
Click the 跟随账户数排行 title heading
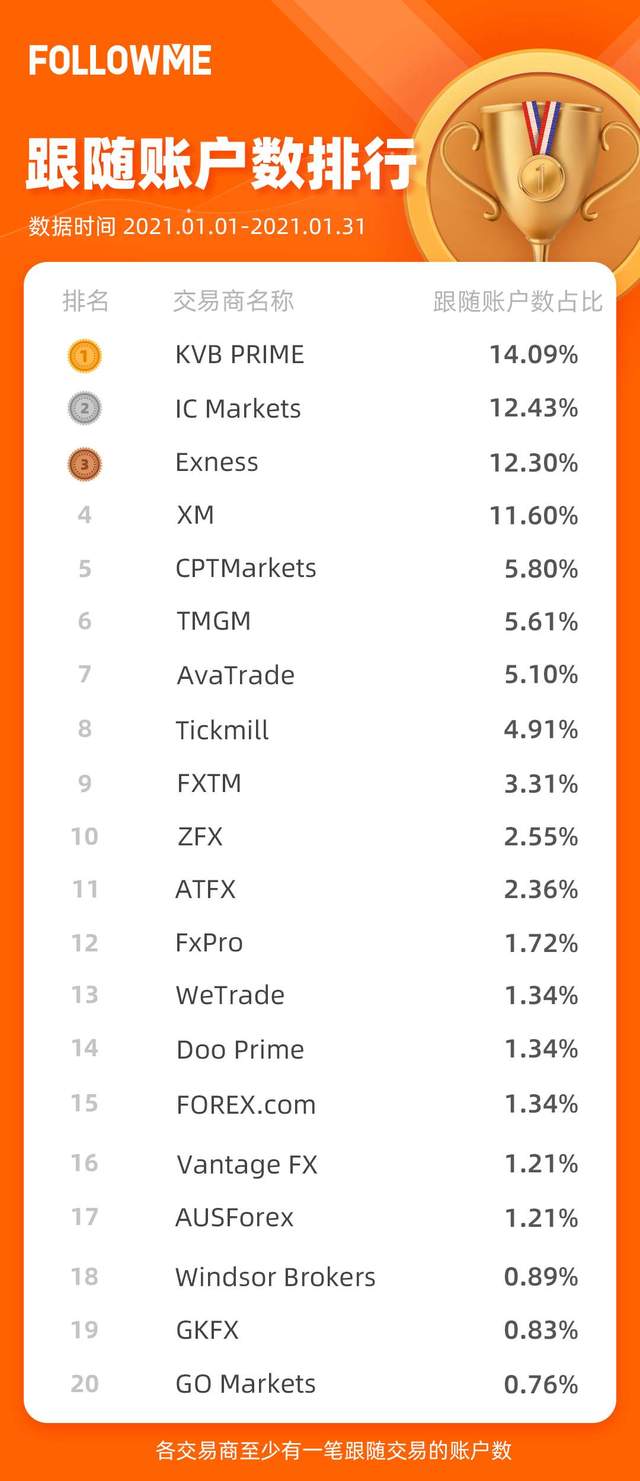click(x=221, y=163)
